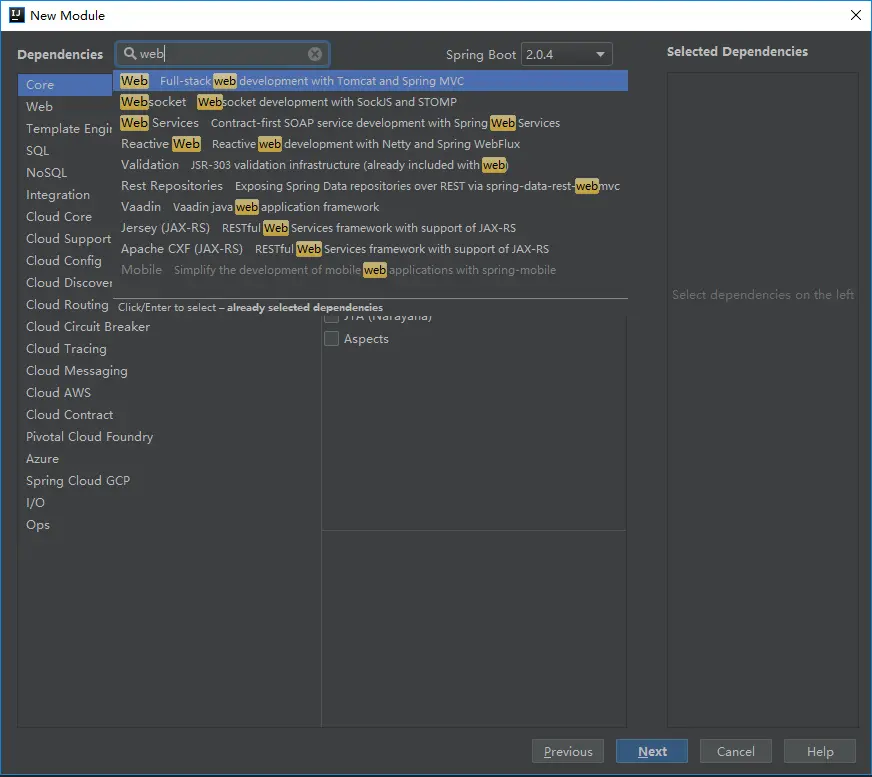Open the Cloud Config category

click(x=65, y=261)
